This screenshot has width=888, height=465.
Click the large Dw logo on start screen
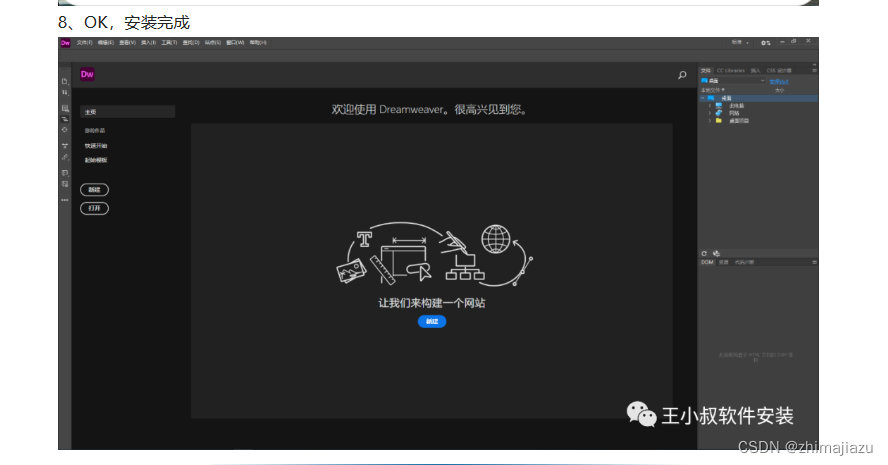(87, 74)
